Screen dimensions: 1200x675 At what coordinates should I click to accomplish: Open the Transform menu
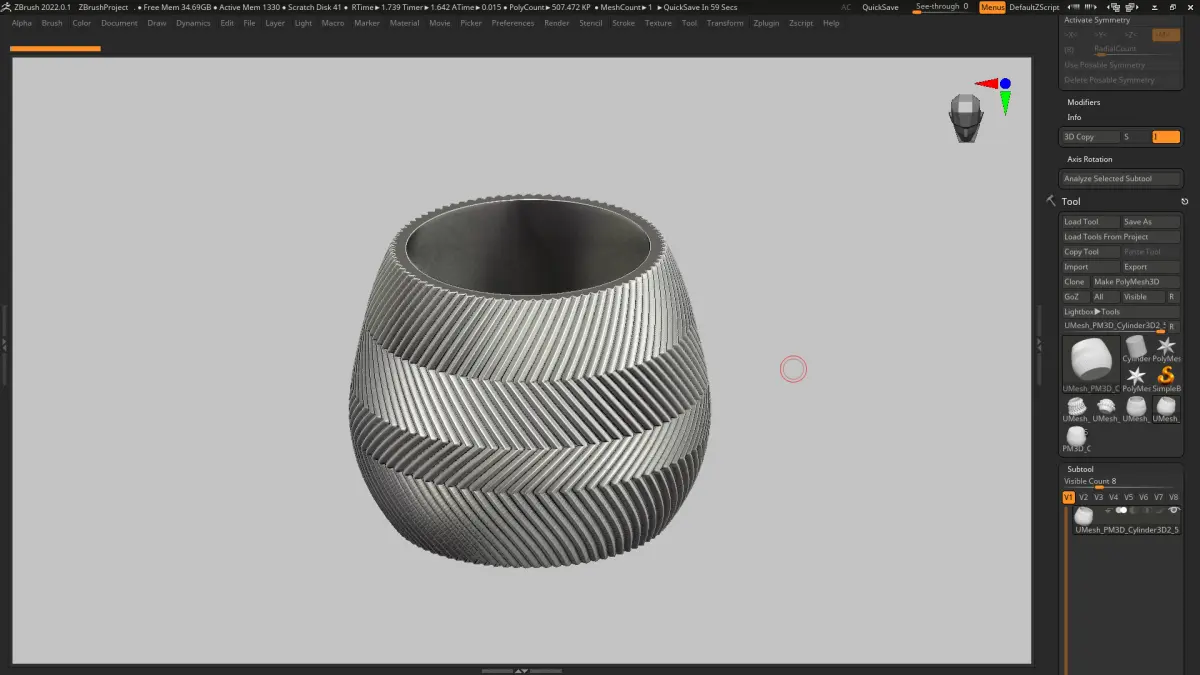(x=725, y=23)
